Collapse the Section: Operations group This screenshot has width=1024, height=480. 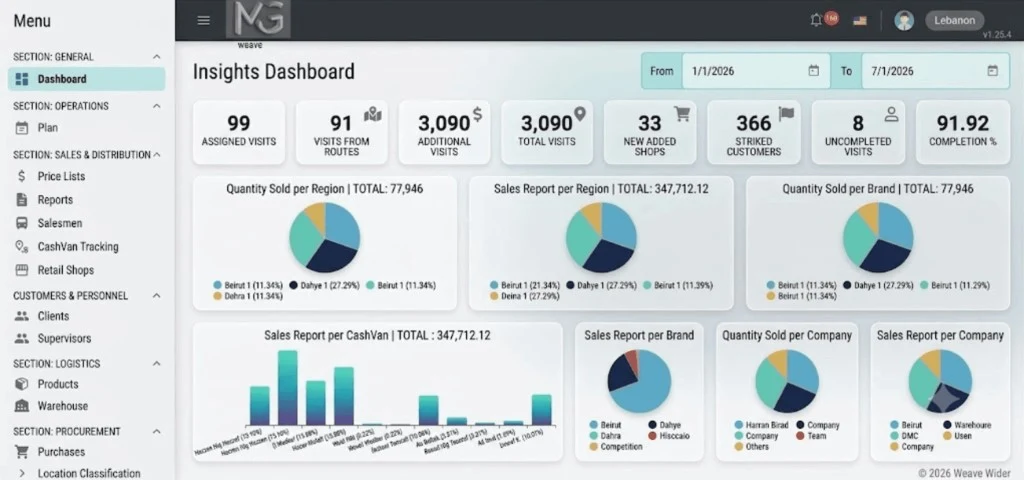[x=157, y=106]
